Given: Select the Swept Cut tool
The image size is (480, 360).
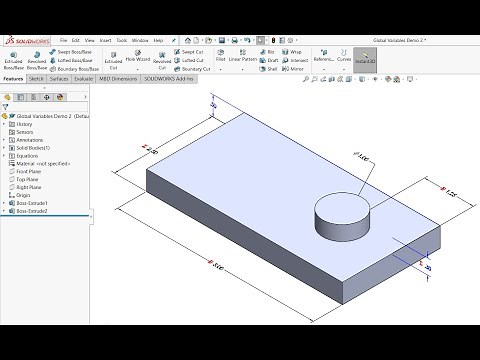Looking at the screenshot, I should coord(188,52).
